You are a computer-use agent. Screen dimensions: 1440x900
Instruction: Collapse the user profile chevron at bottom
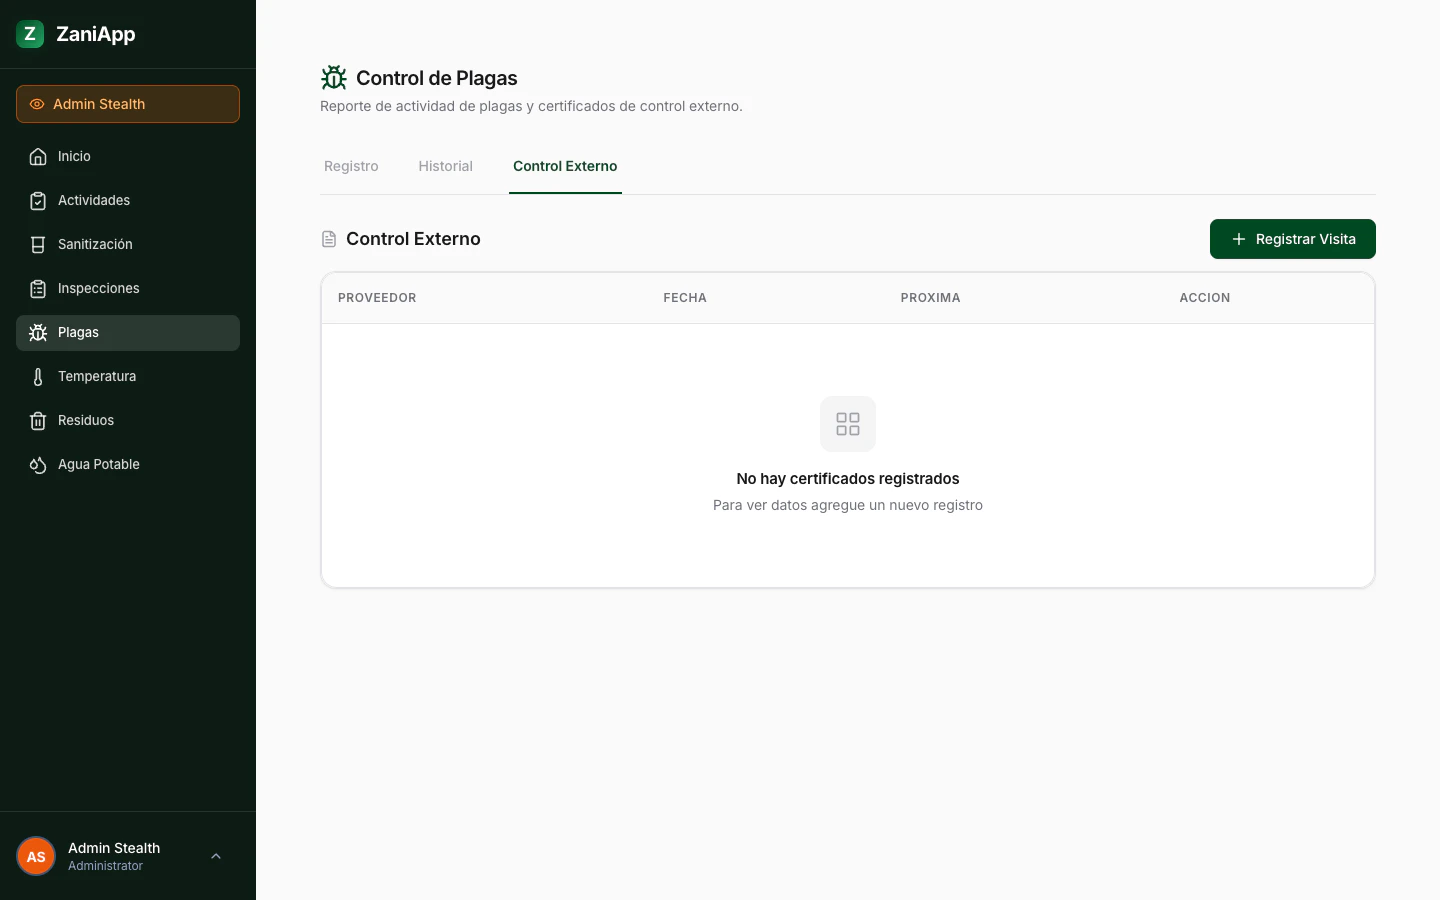[216, 856]
